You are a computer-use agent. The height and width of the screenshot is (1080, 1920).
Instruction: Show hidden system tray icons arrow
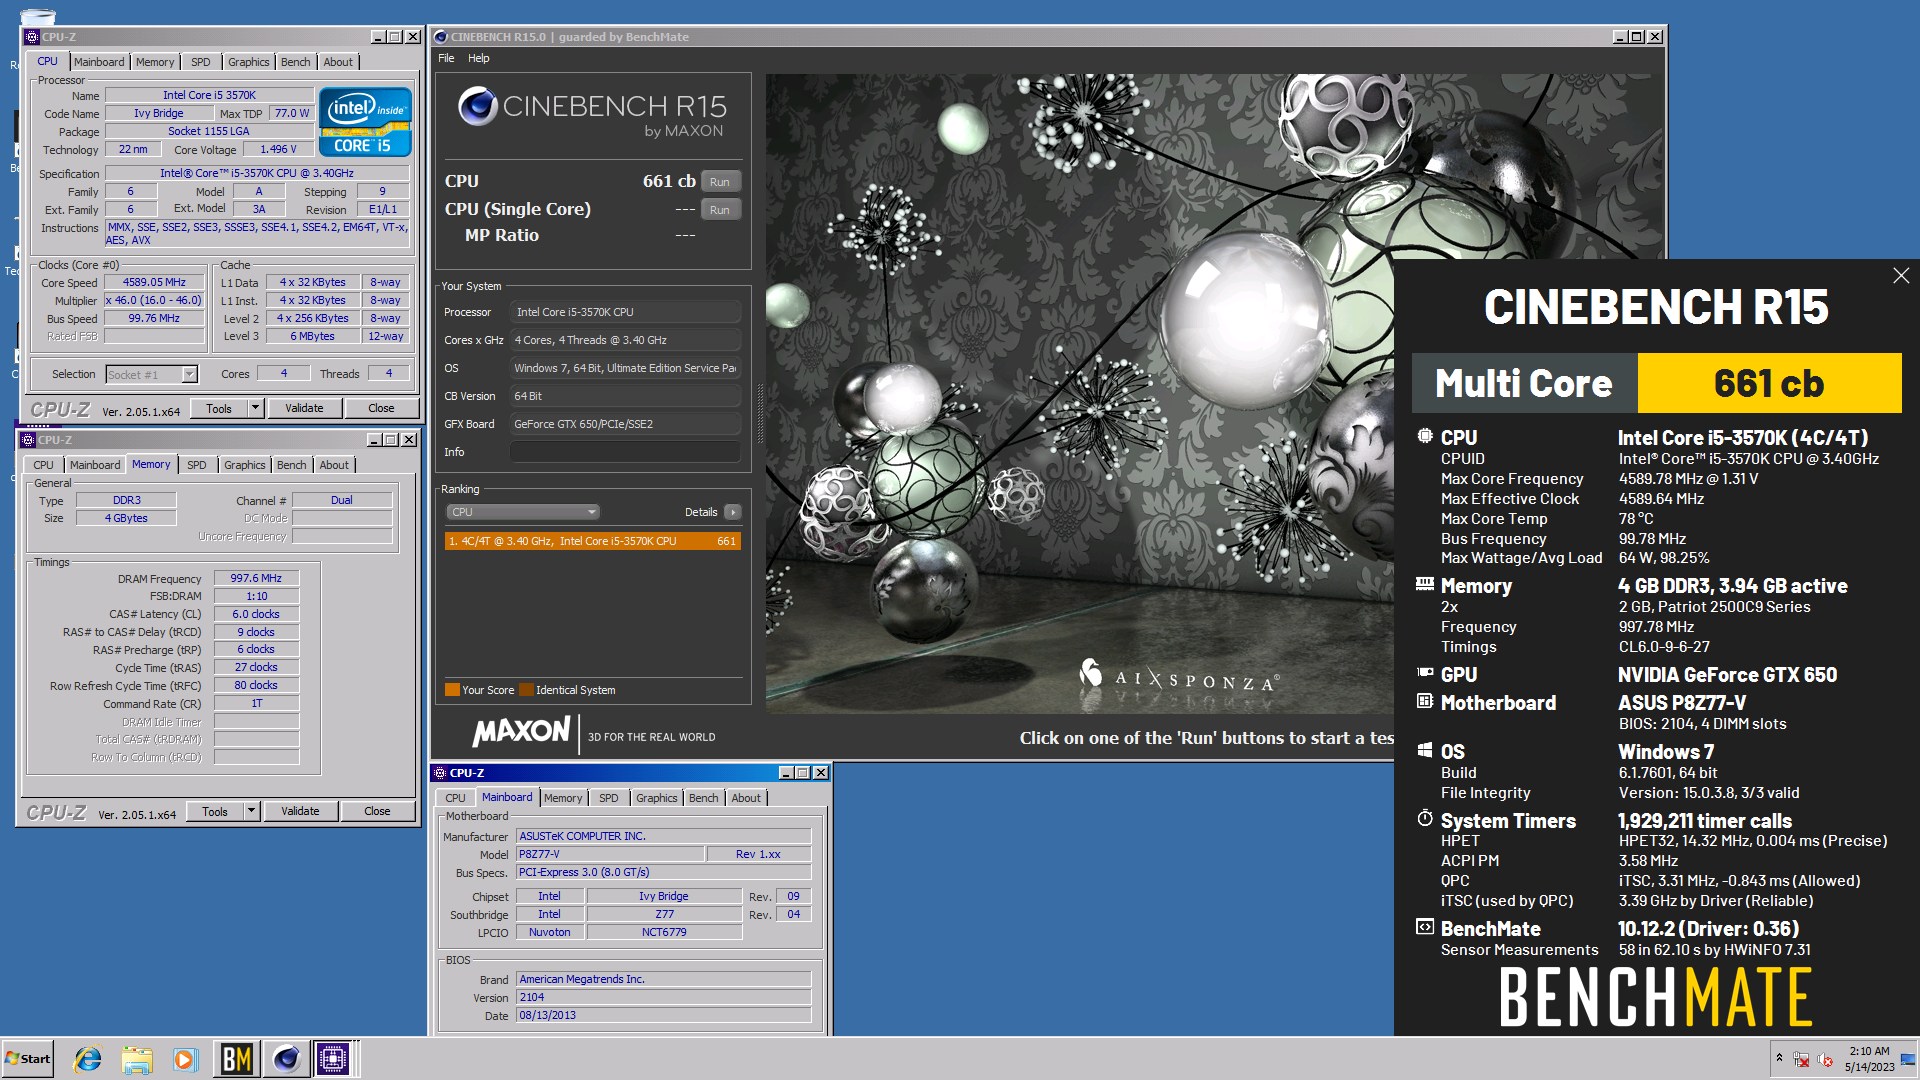1779,1058
